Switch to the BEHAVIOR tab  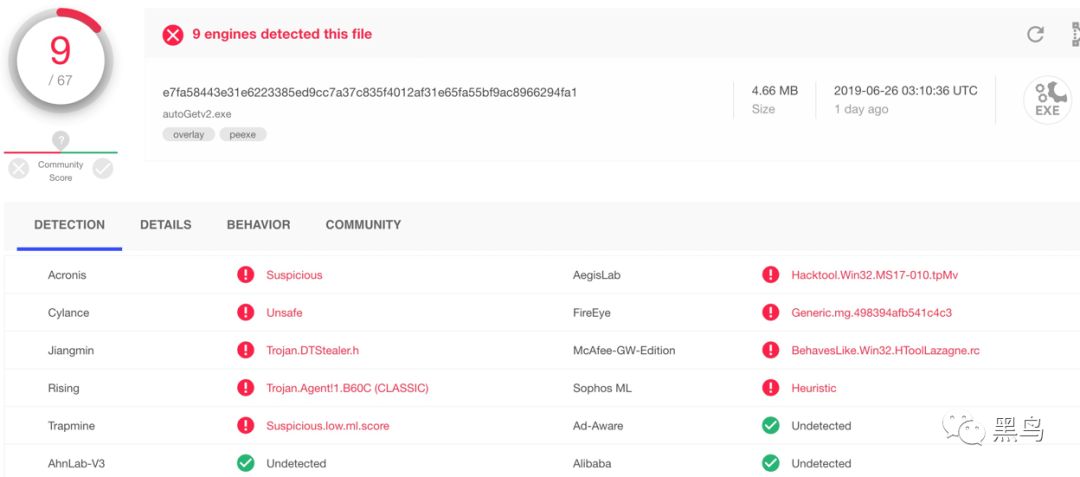258,225
